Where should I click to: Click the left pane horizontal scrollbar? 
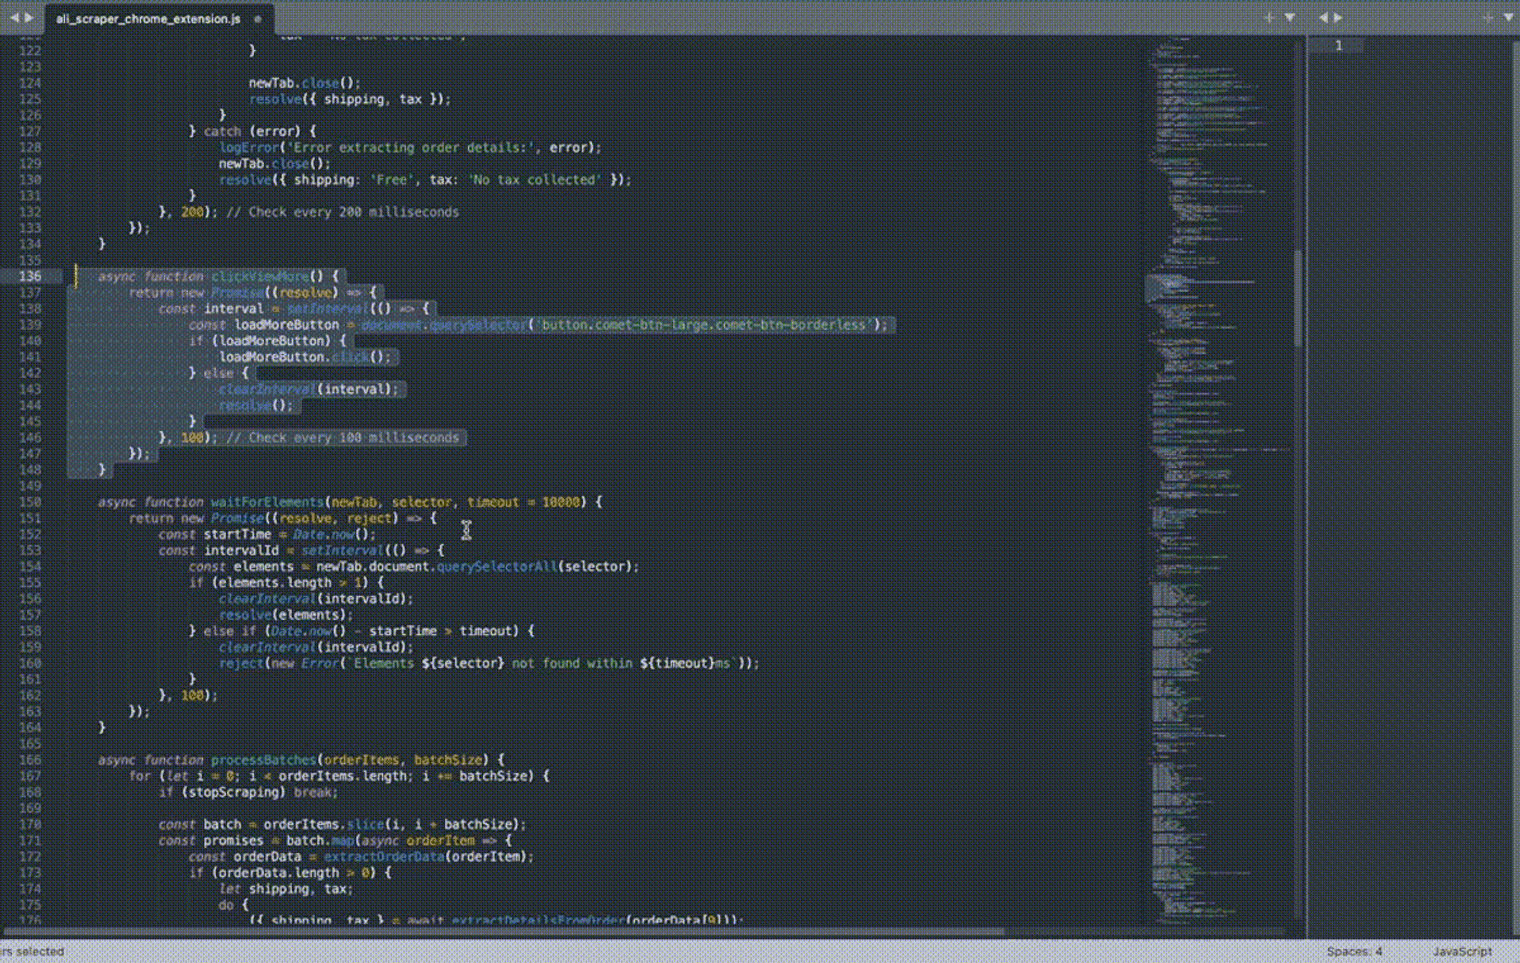502,931
